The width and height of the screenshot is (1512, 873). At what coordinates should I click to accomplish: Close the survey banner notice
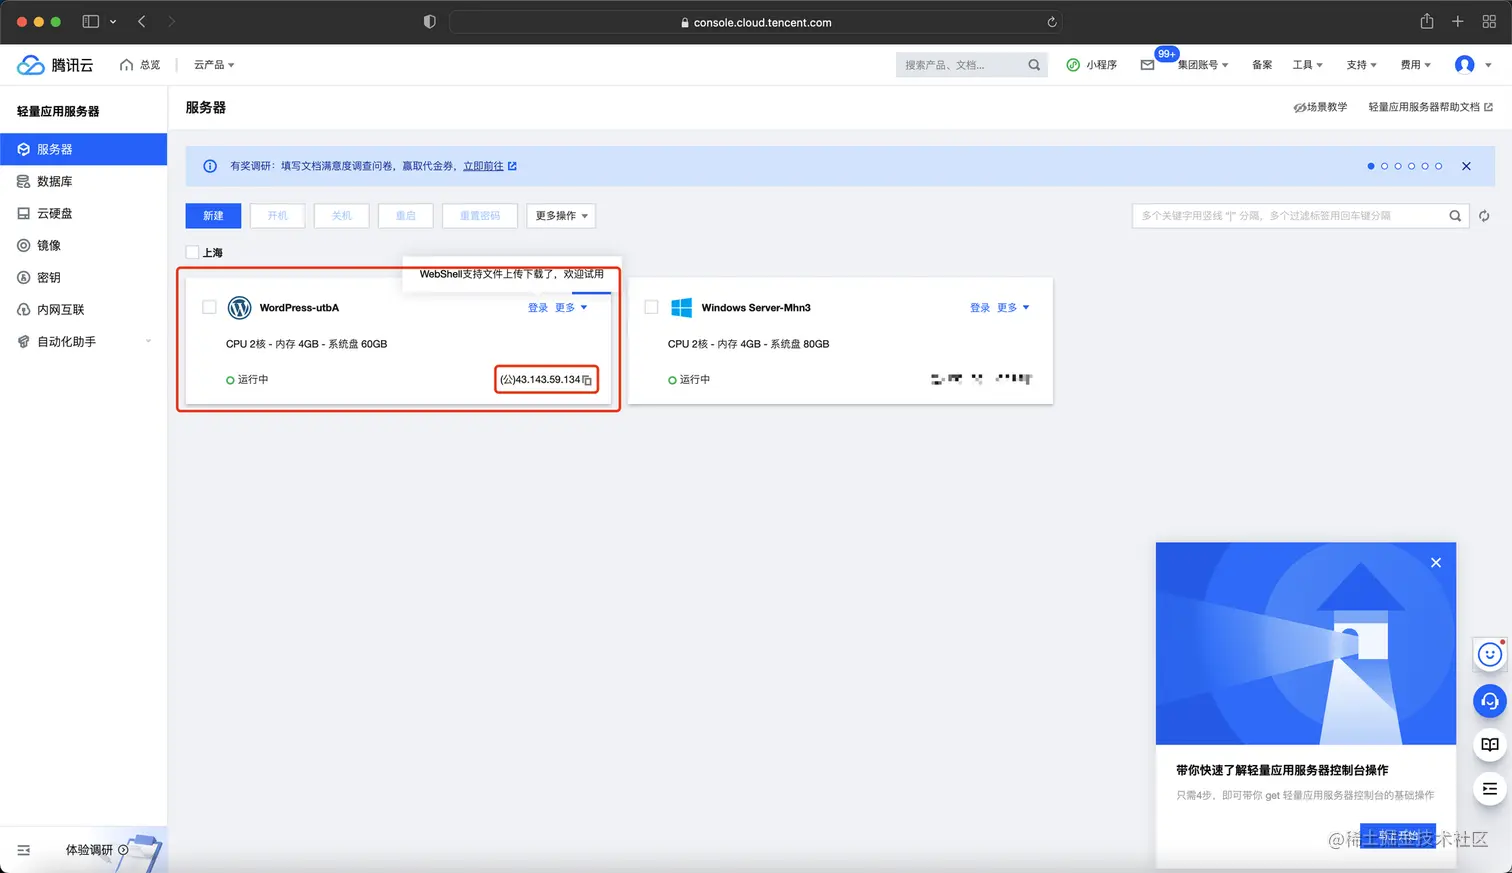pyautogui.click(x=1466, y=166)
